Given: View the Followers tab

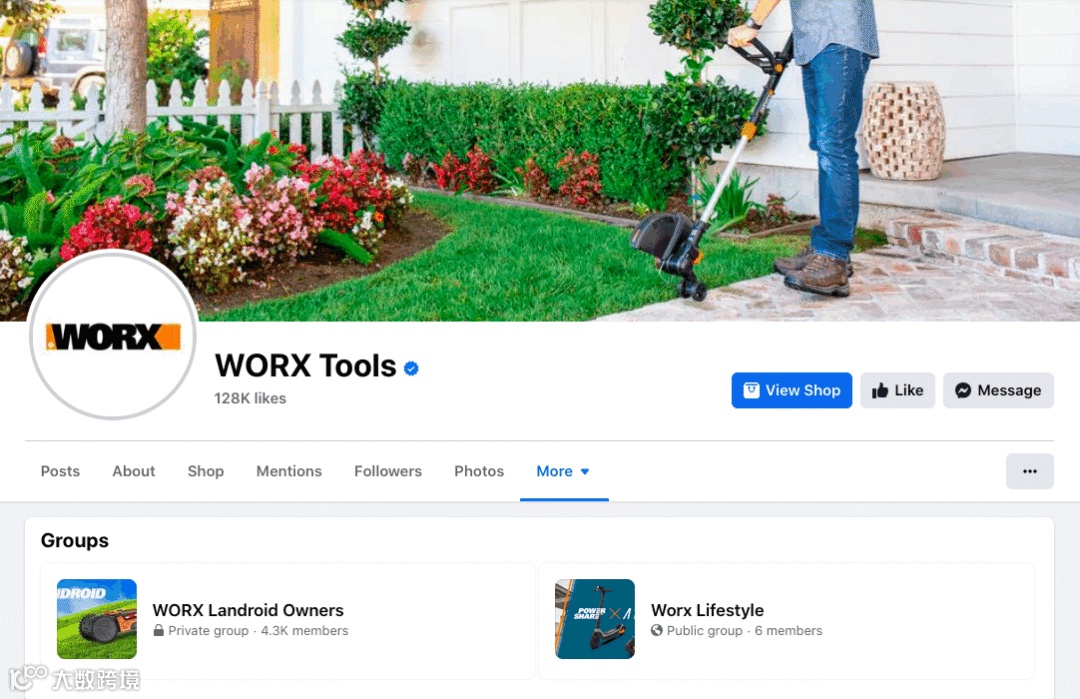Looking at the screenshot, I should [388, 471].
